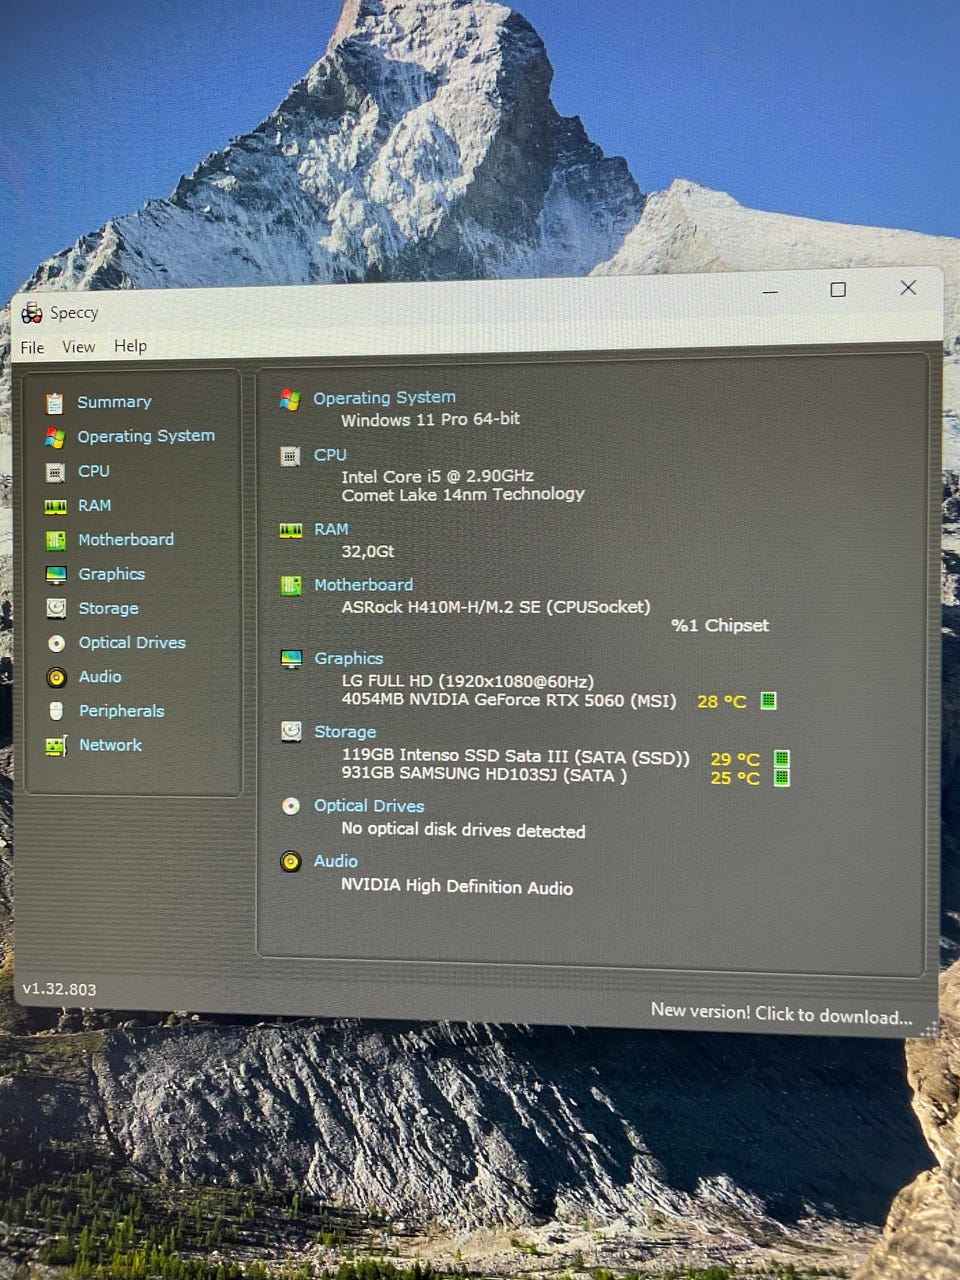Click the Audio heading in summary pane
This screenshot has height=1280, width=960.
335,861
